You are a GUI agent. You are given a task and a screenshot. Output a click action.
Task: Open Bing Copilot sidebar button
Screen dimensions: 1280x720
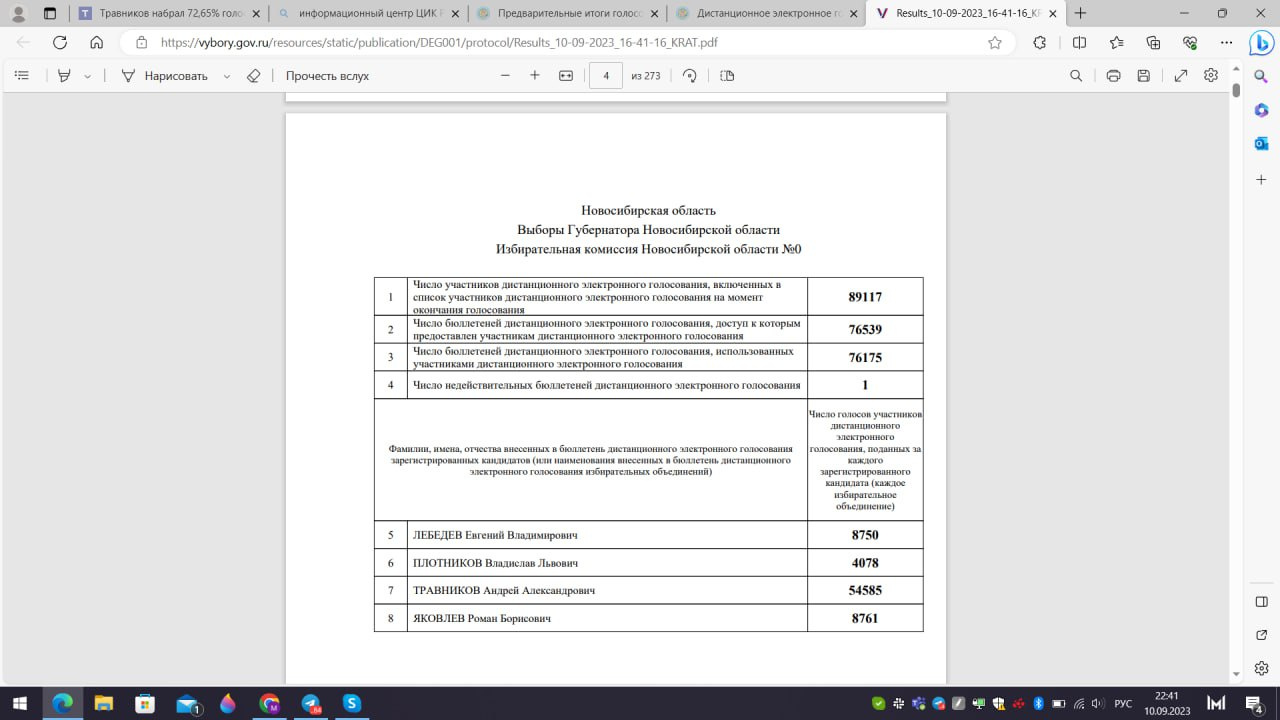tap(1261, 43)
